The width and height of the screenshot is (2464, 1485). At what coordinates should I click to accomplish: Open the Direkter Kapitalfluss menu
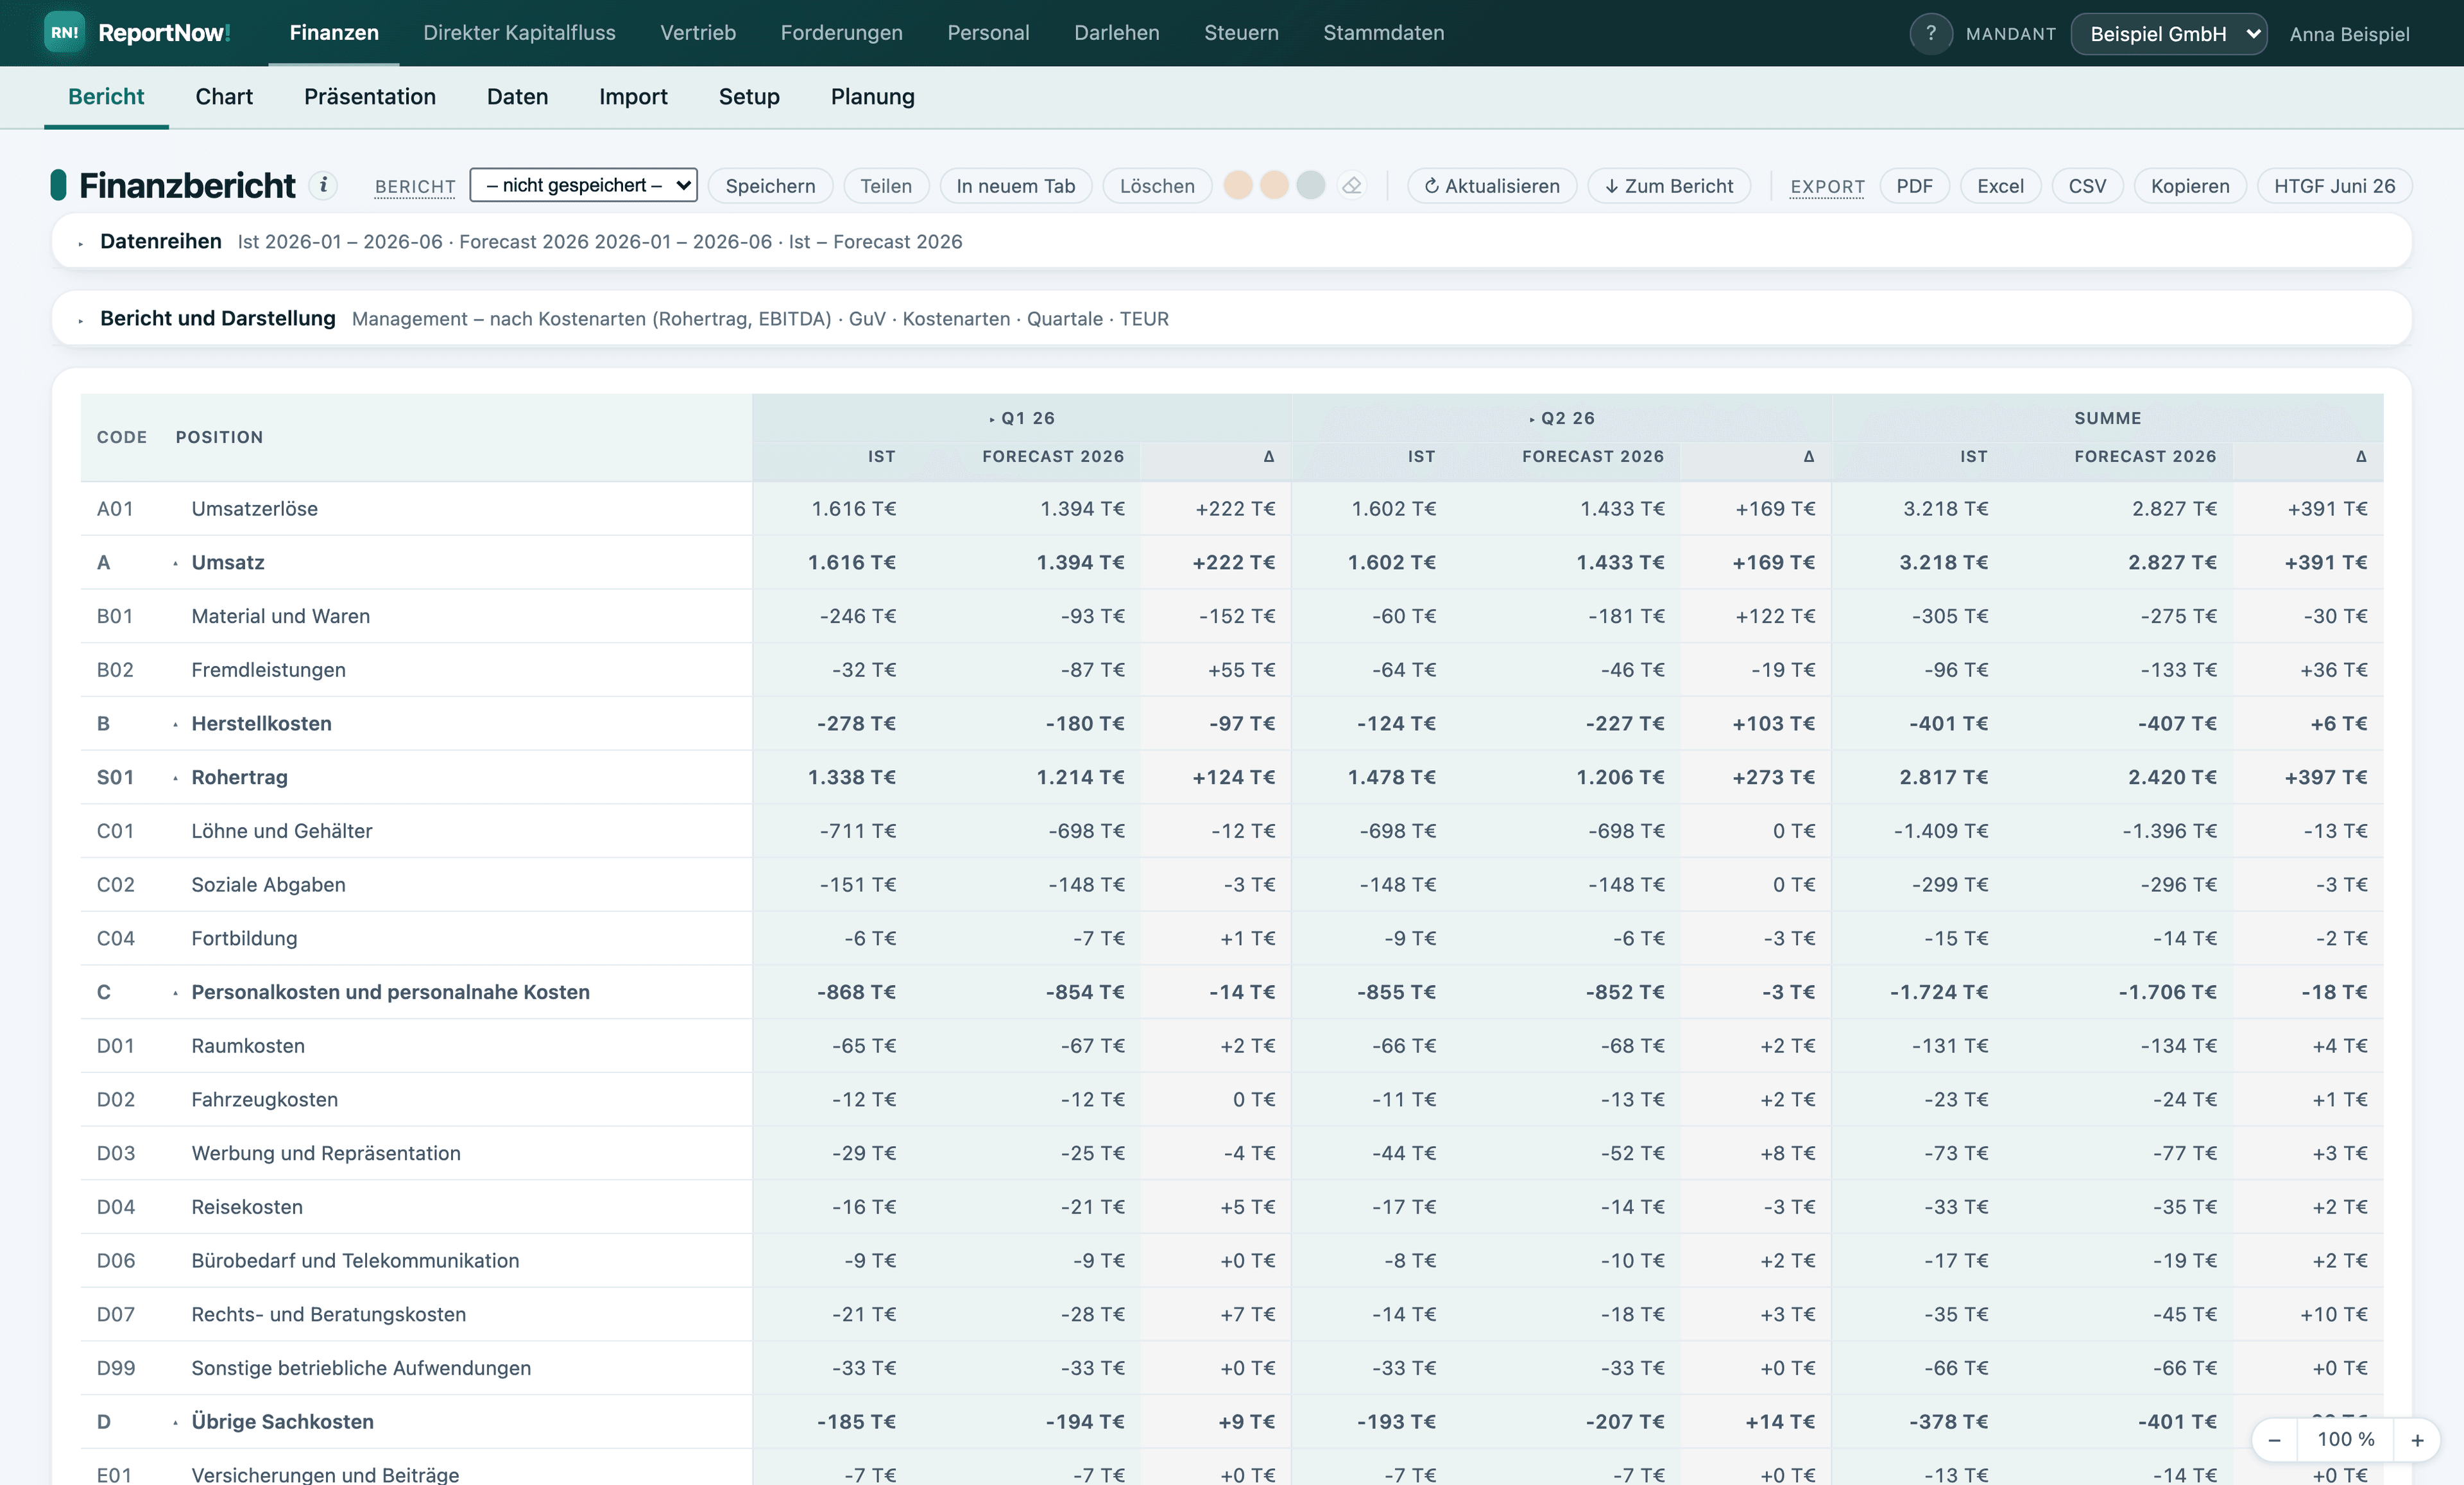click(x=519, y=33)
